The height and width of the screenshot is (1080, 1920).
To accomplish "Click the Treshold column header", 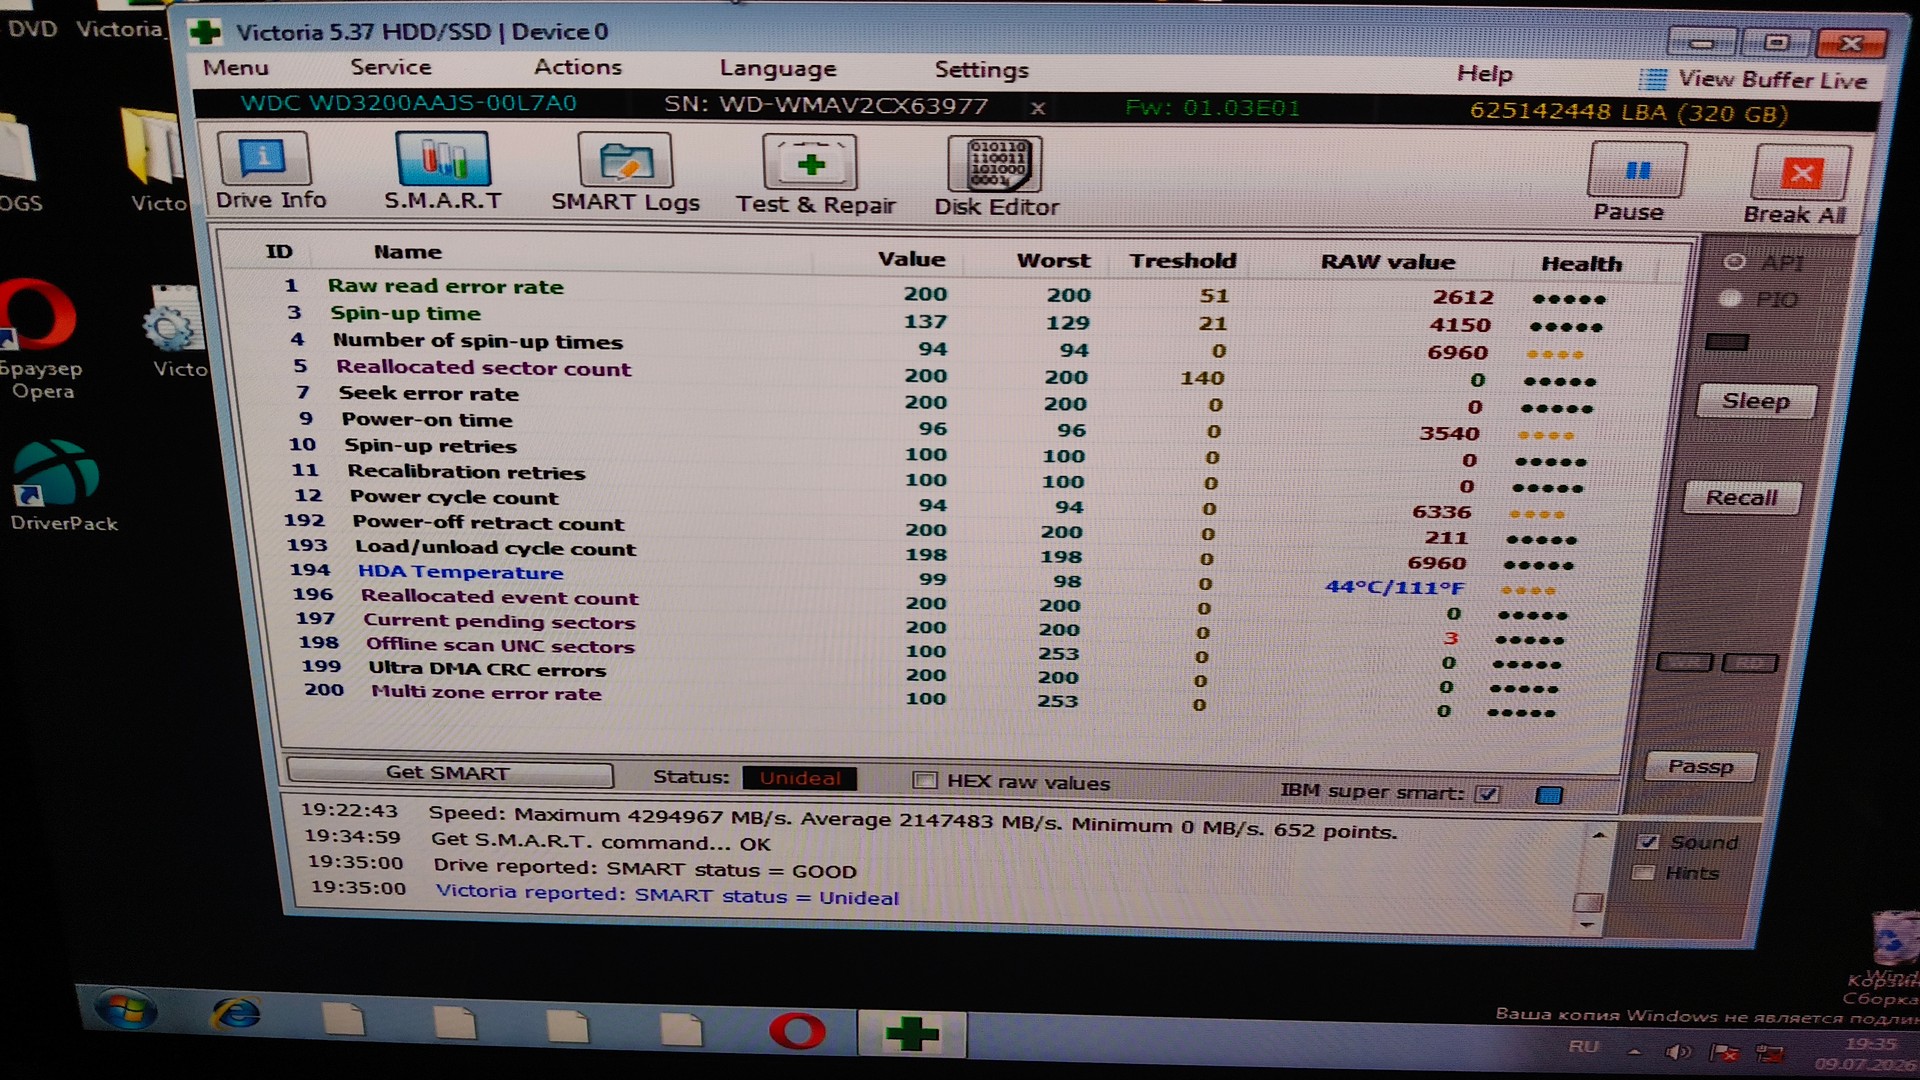I will (x=1183, y=262).
